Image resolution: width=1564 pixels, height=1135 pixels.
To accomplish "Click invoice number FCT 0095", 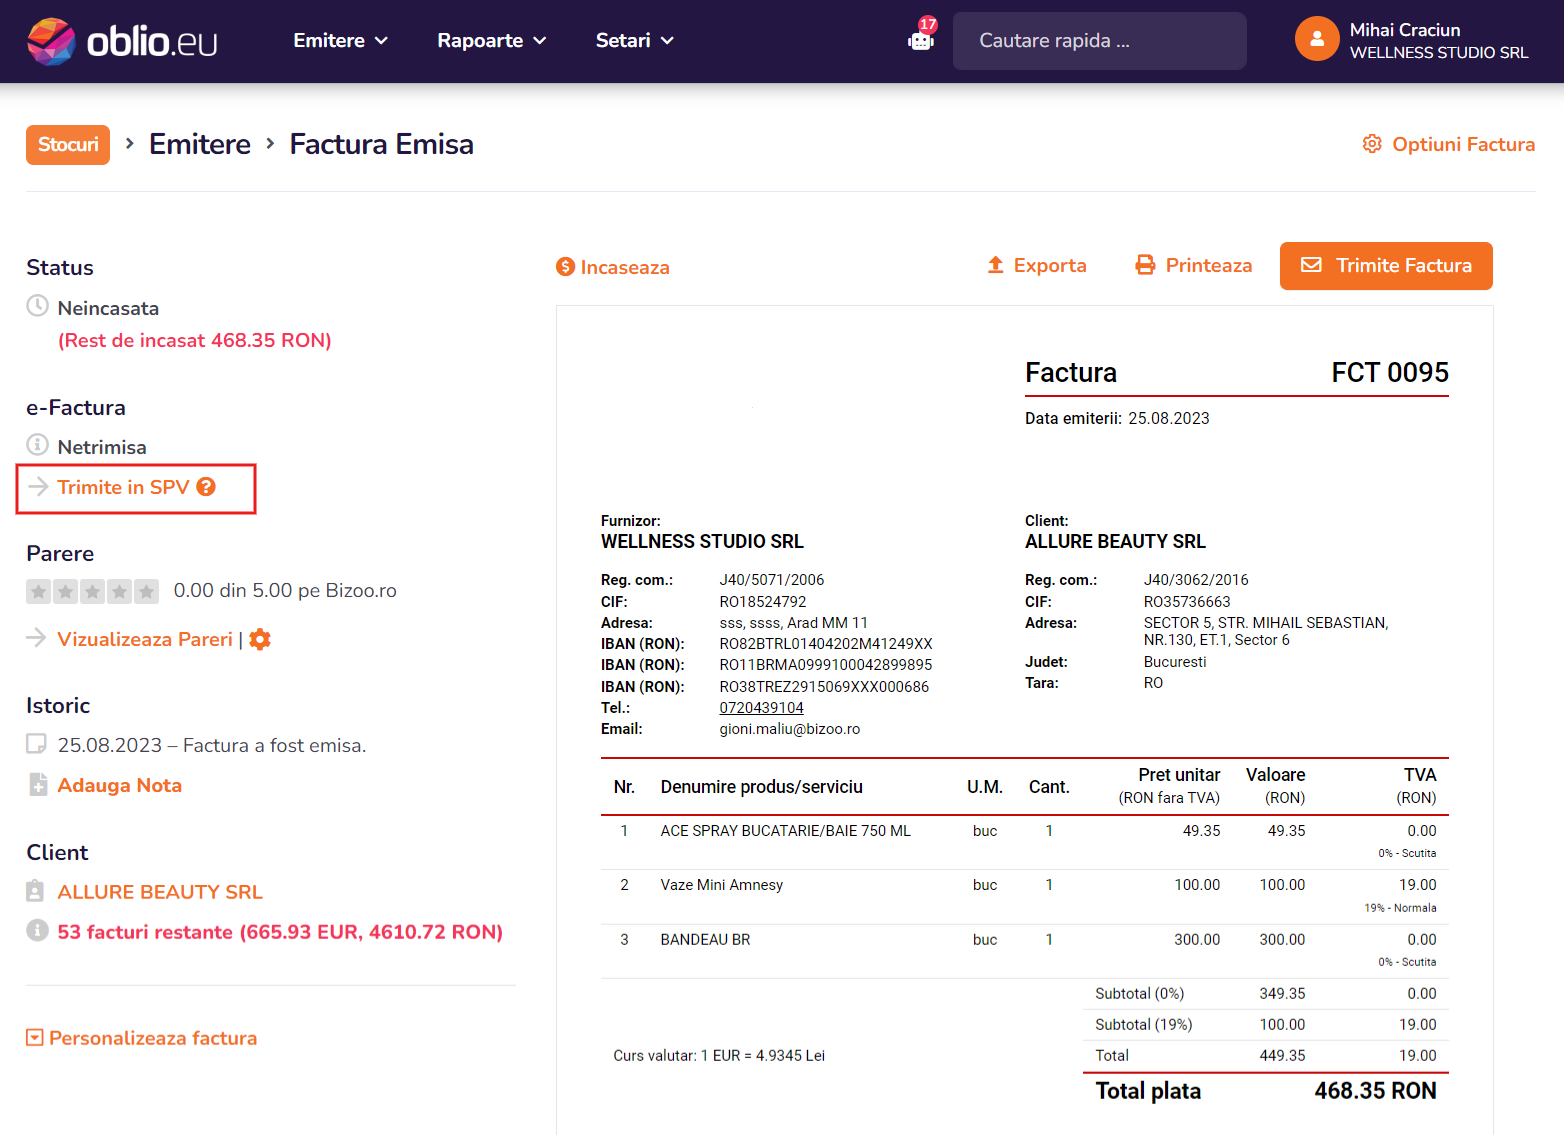I will [x=1390, y=373].
